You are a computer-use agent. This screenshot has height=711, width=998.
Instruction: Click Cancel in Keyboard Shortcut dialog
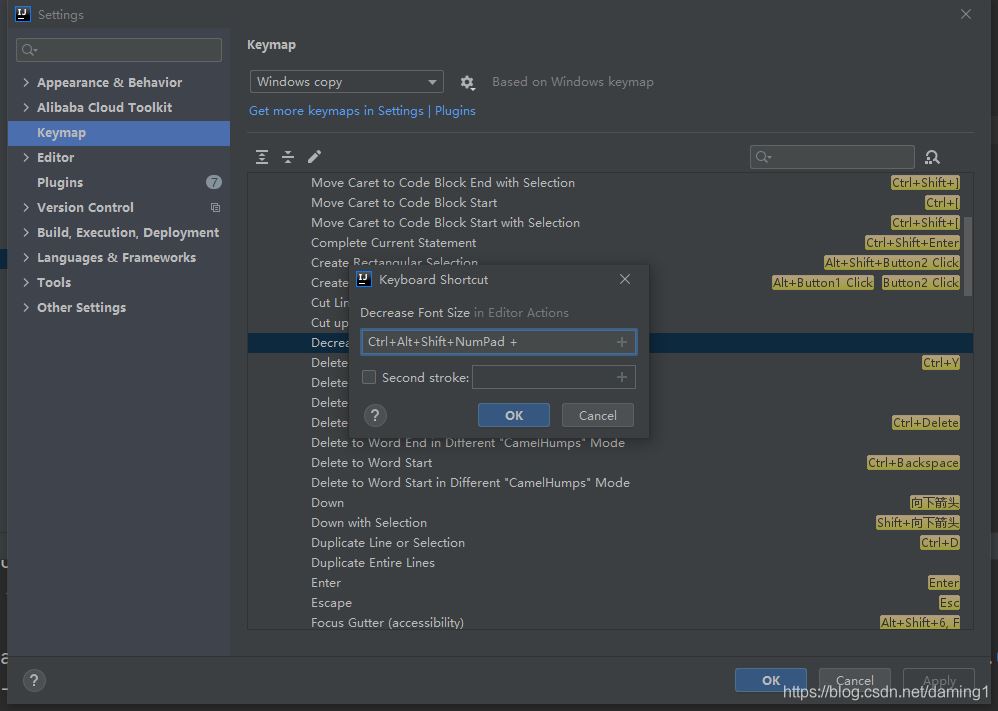coord(597,415)
